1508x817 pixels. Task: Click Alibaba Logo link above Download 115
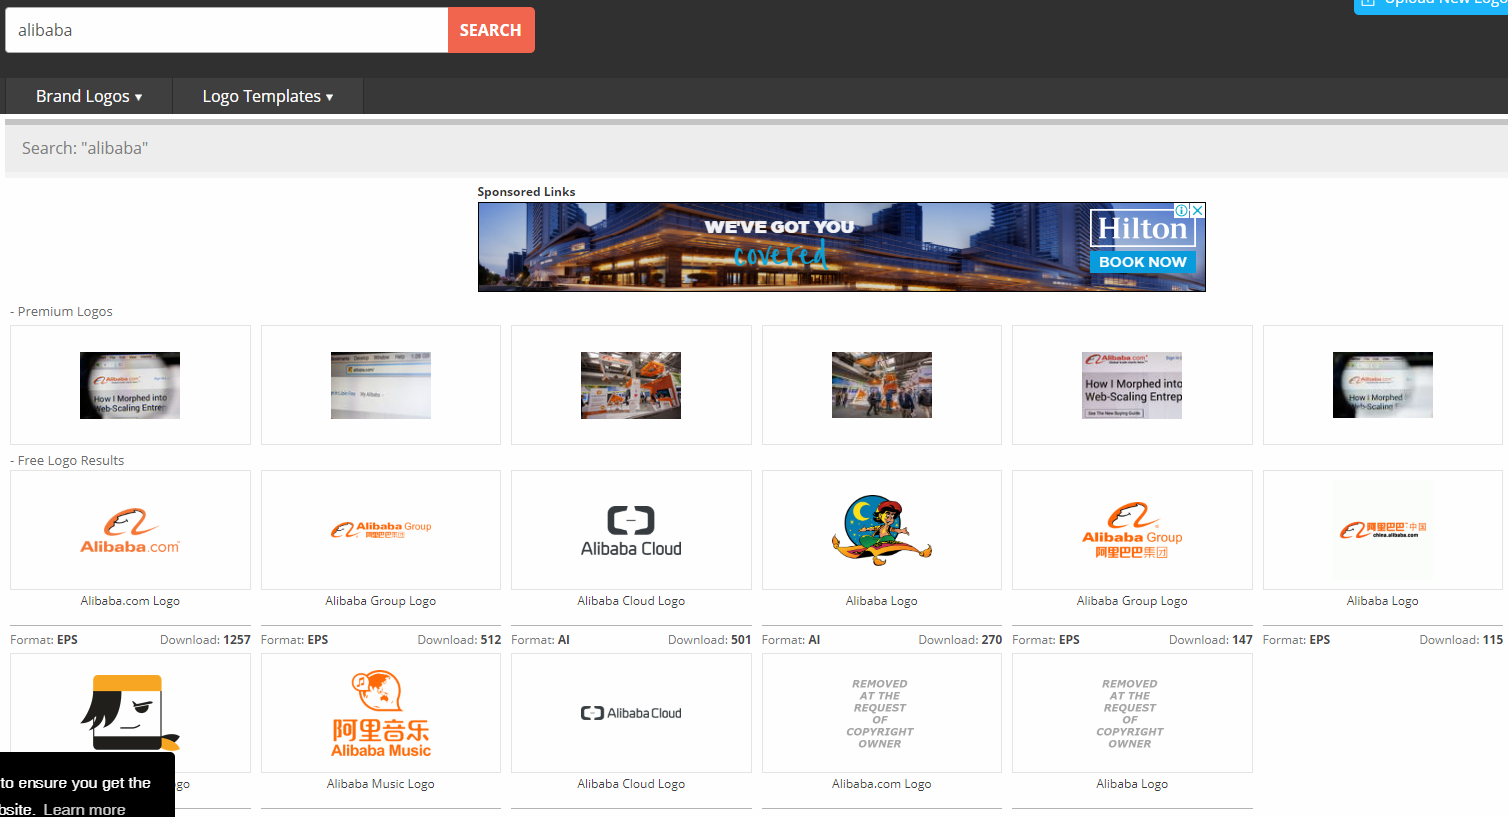tap(1383, 601)
